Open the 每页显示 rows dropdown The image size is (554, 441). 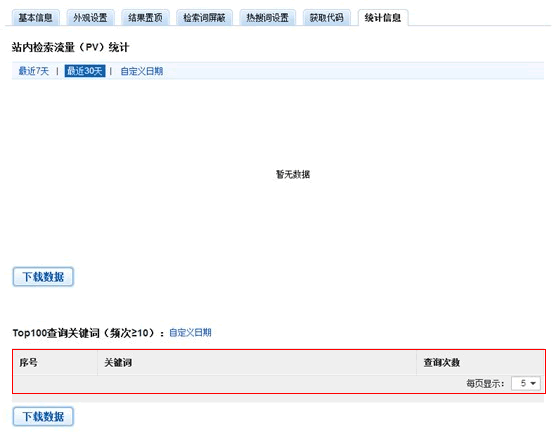pos(526,383)
